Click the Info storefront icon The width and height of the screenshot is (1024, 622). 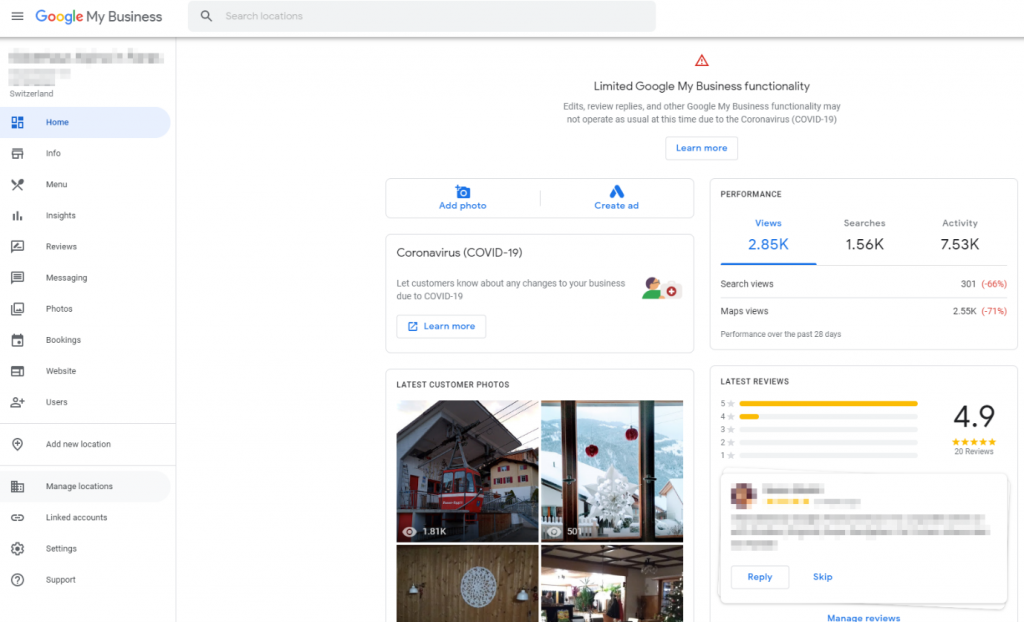pyautogui.click(x=18, y=154)
